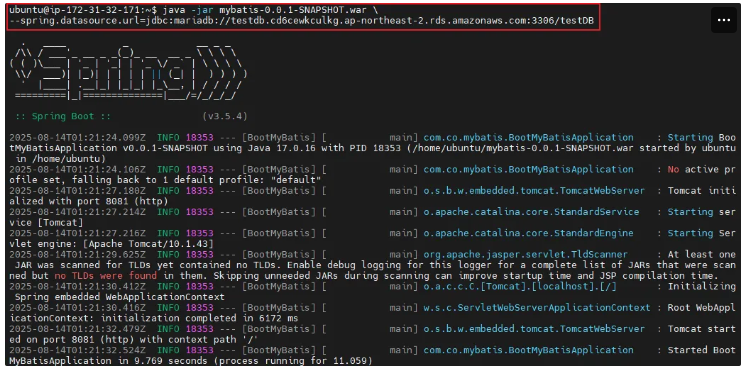Select the 01:21:27.180Z TomcatWebServer log timestamp
The image size is (744, 368).
pyautogui.click(x=77, y=191)
